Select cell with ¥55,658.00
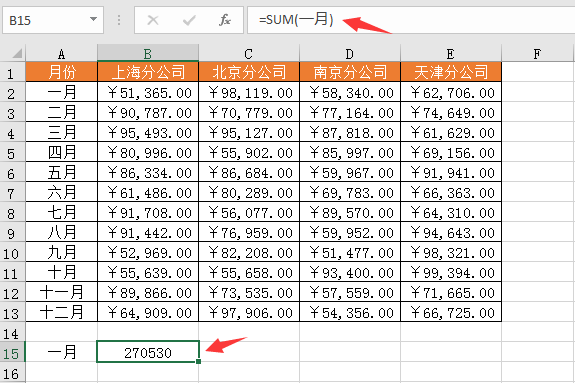This screenshot has height=383, width=575. [x=249, y=272]
